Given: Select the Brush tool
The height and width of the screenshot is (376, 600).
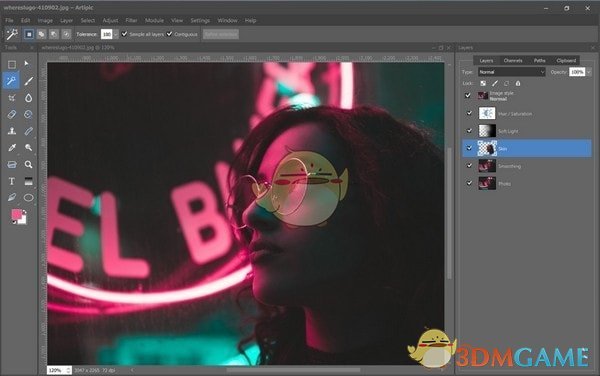Looking at the screenshot, I should pos(29,81).
